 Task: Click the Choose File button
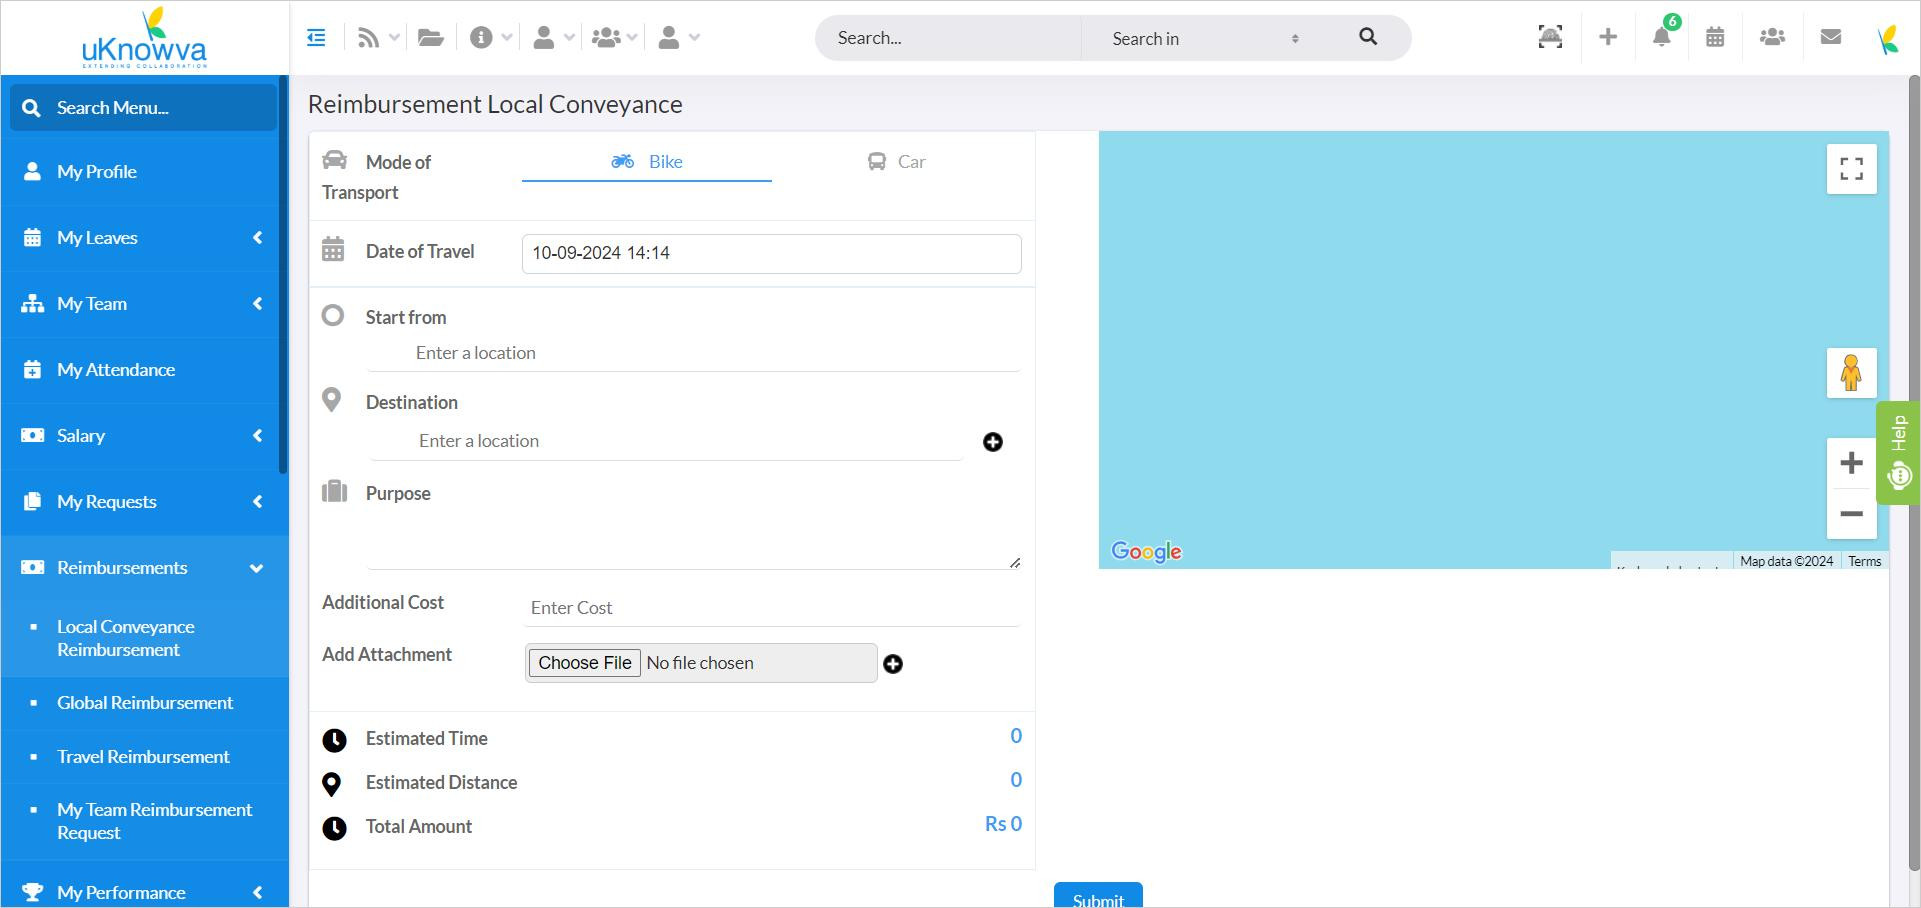[585, 663]
